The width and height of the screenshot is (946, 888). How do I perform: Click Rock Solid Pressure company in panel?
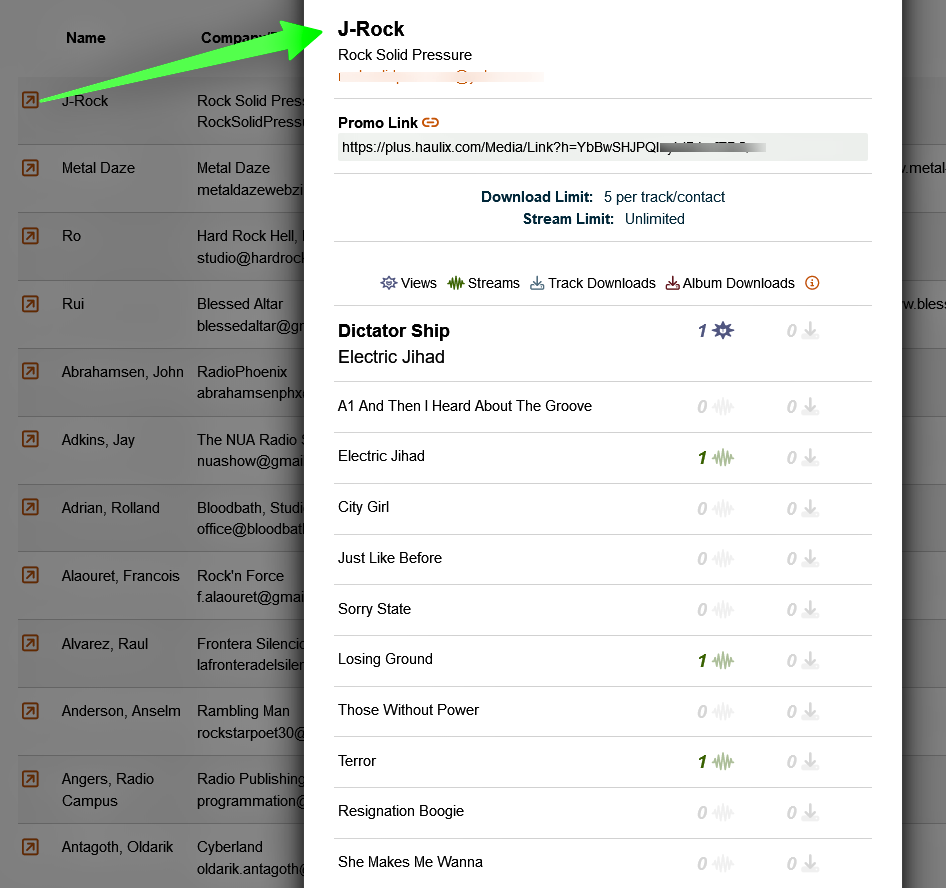[405, 55]
